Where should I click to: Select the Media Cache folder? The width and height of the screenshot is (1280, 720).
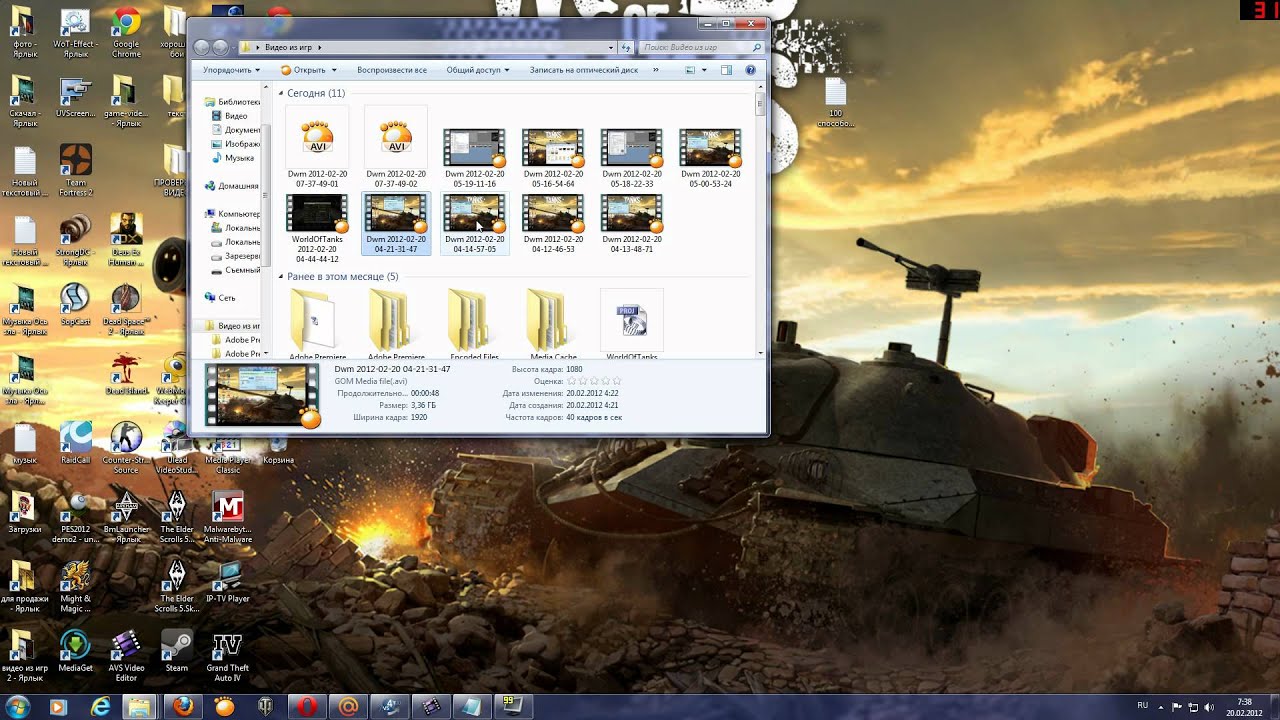pos(553,324)
